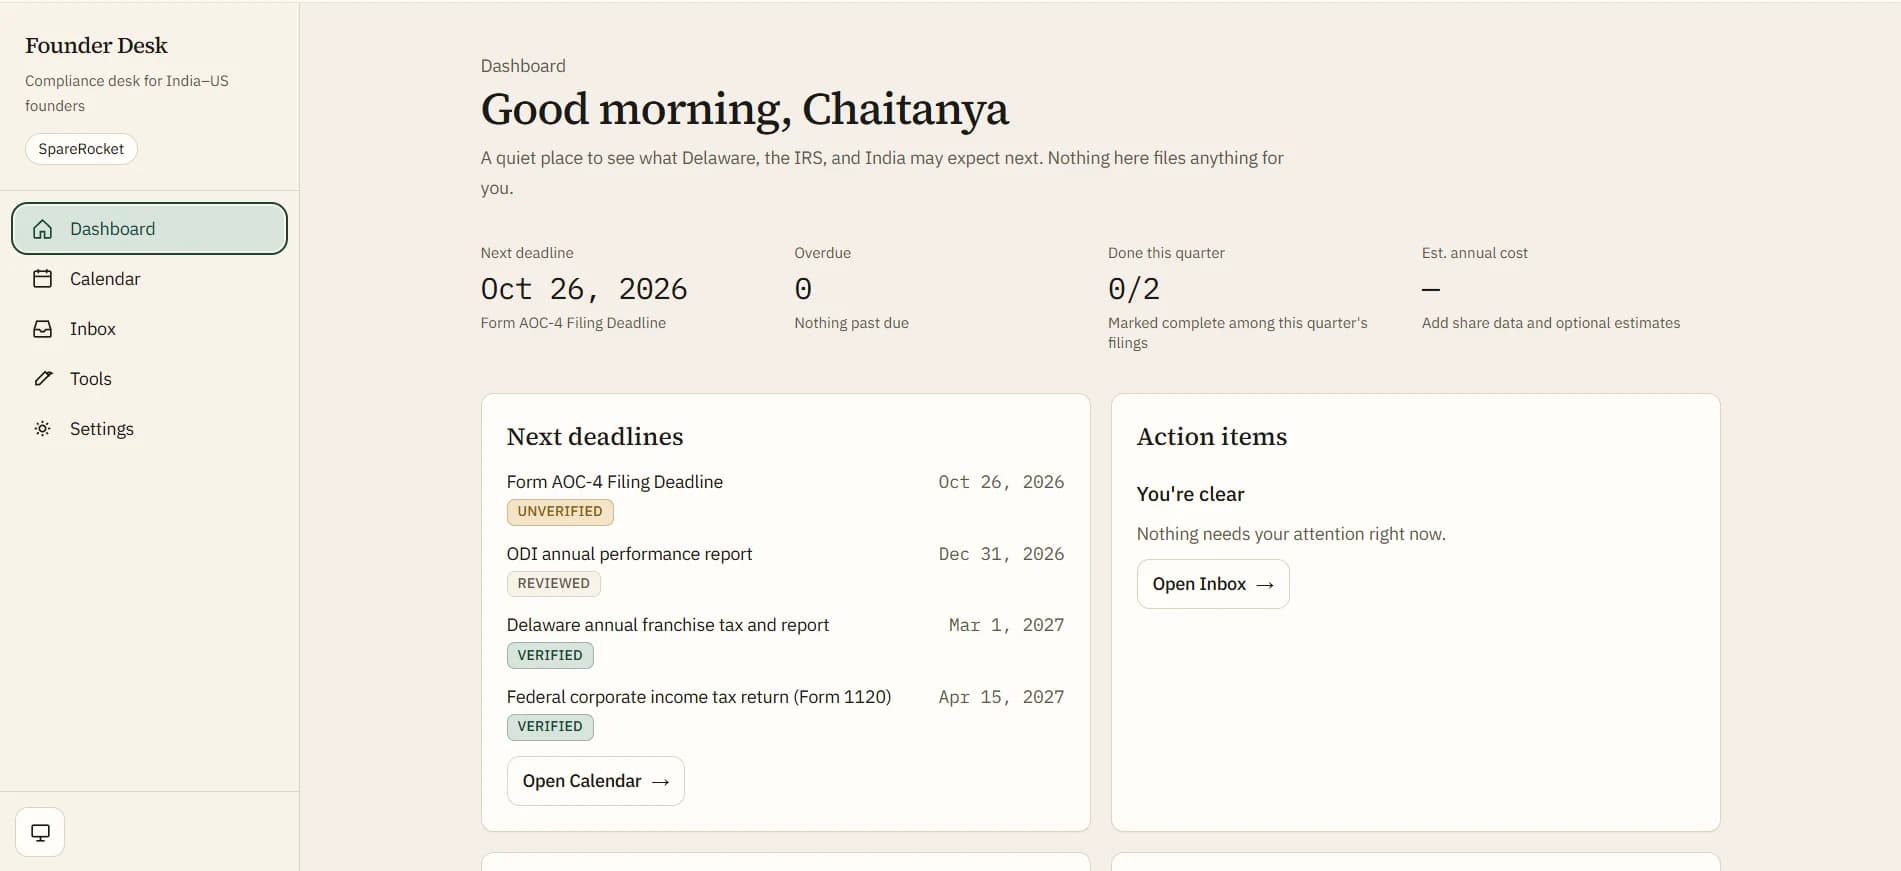Click the Dashboard breadcrumb label above greeting

coord(523,66)
